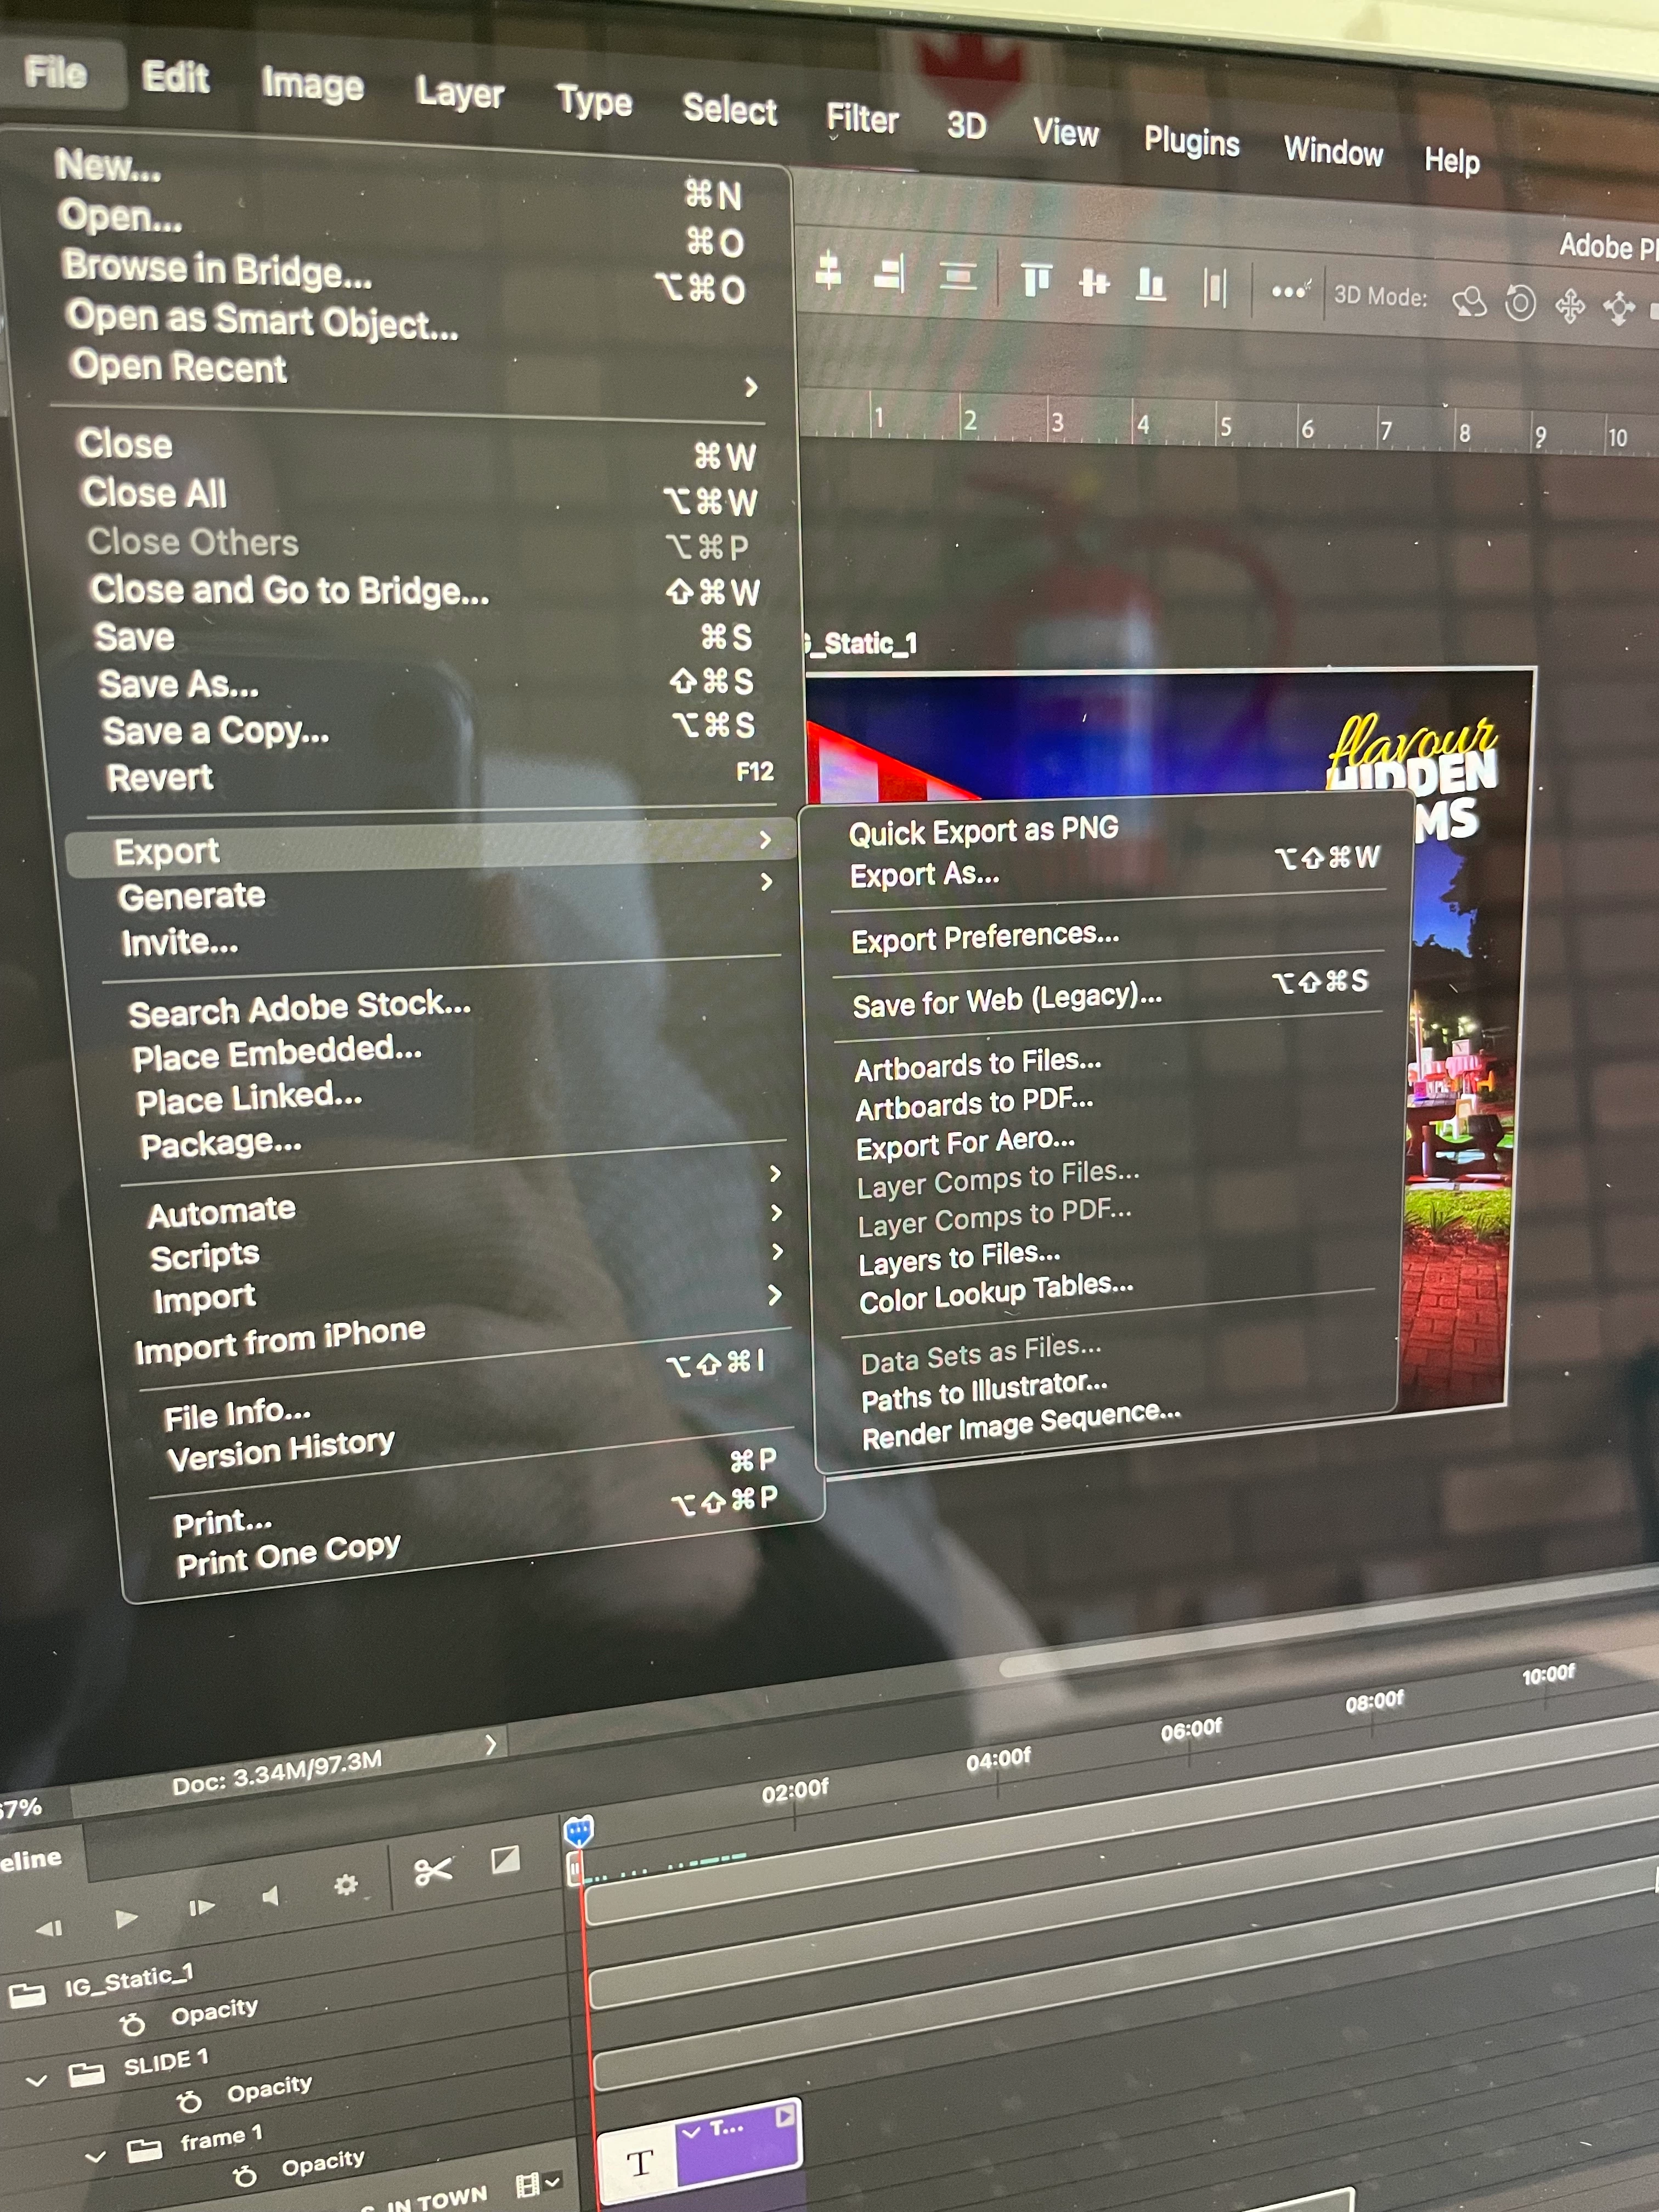Choose Quick Export as PNG
Screen dimensions: 1659x2212
point(983,830)
